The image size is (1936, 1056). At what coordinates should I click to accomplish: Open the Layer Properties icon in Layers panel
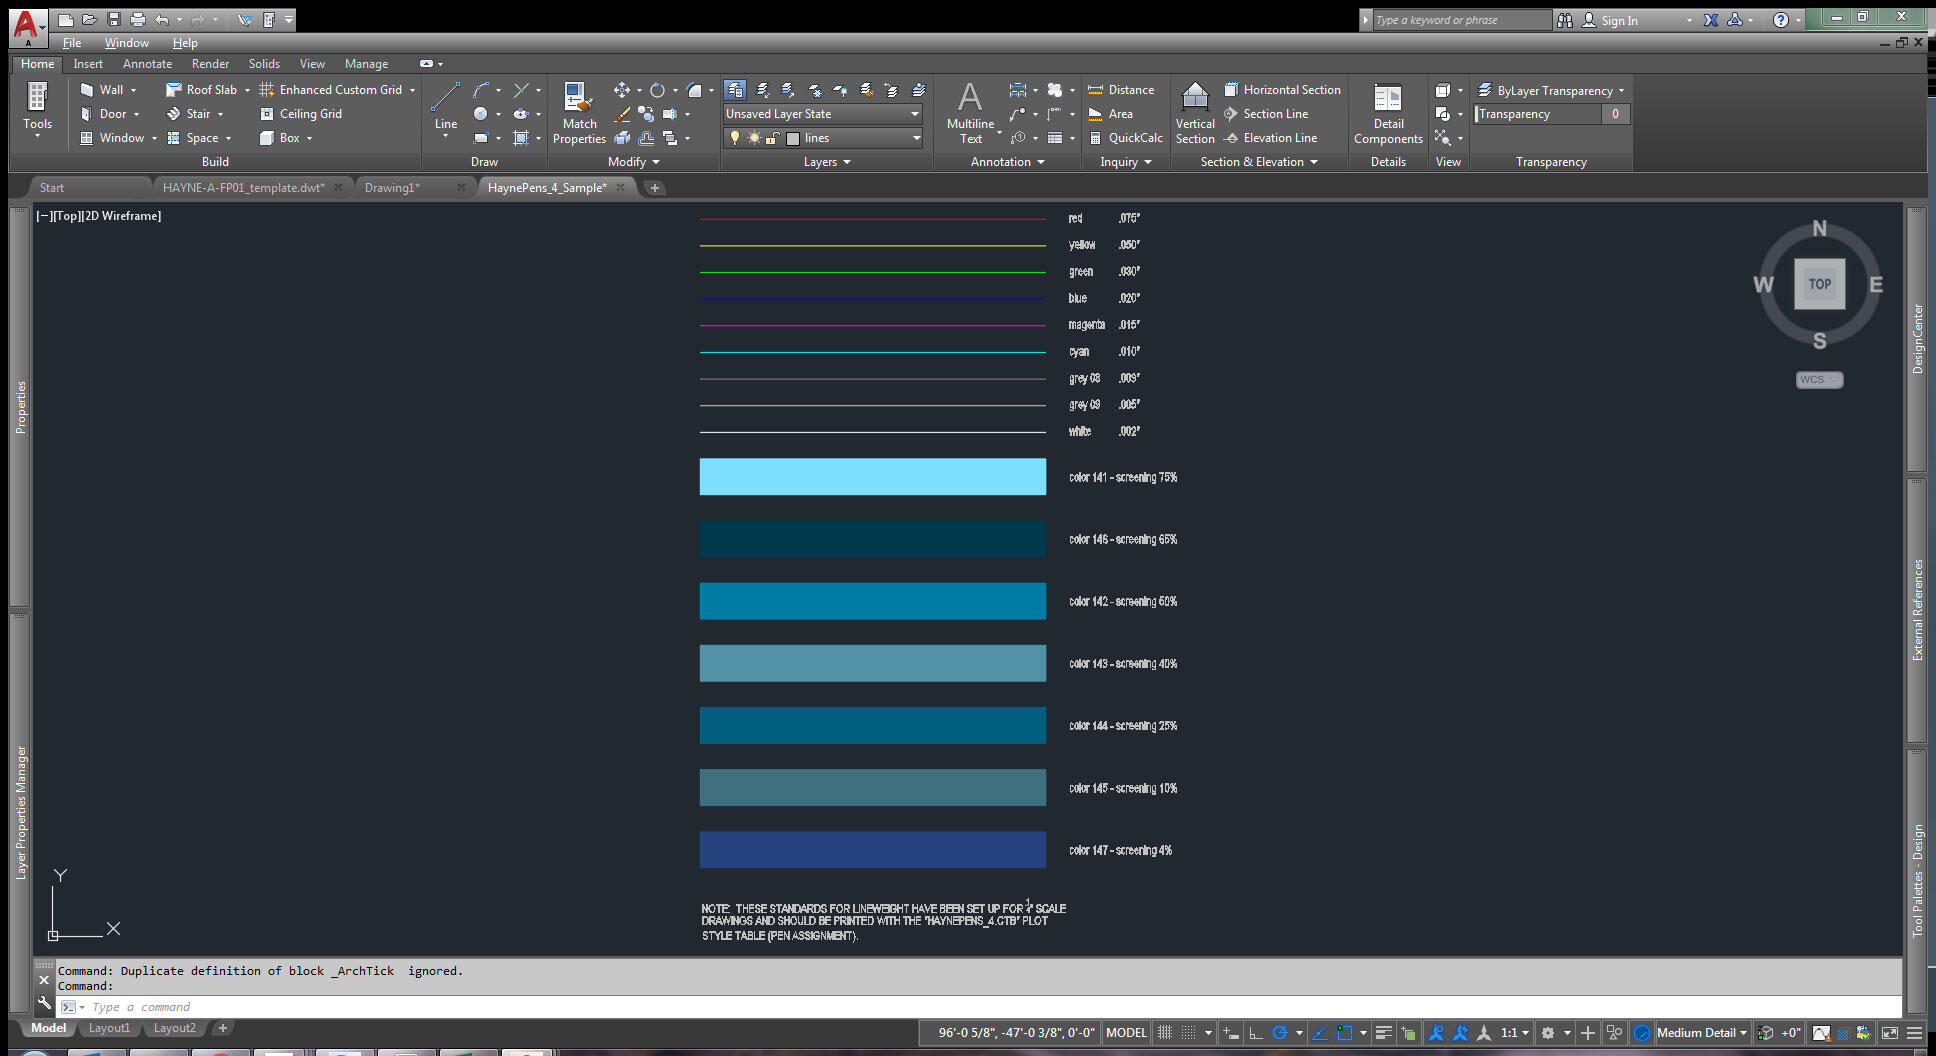pos(735,90)
